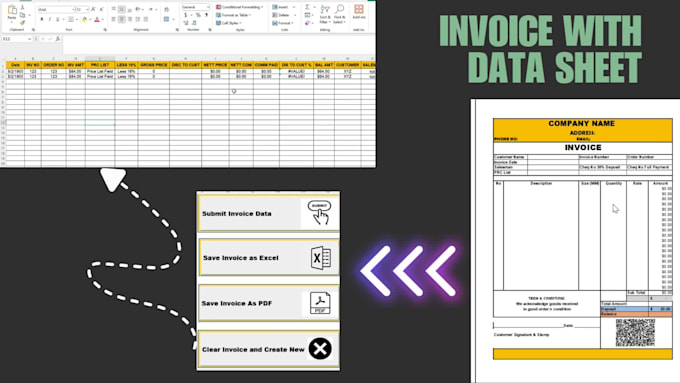
Task: Click the Submit Invoice Data button
Action: click(x=268, y=213)
